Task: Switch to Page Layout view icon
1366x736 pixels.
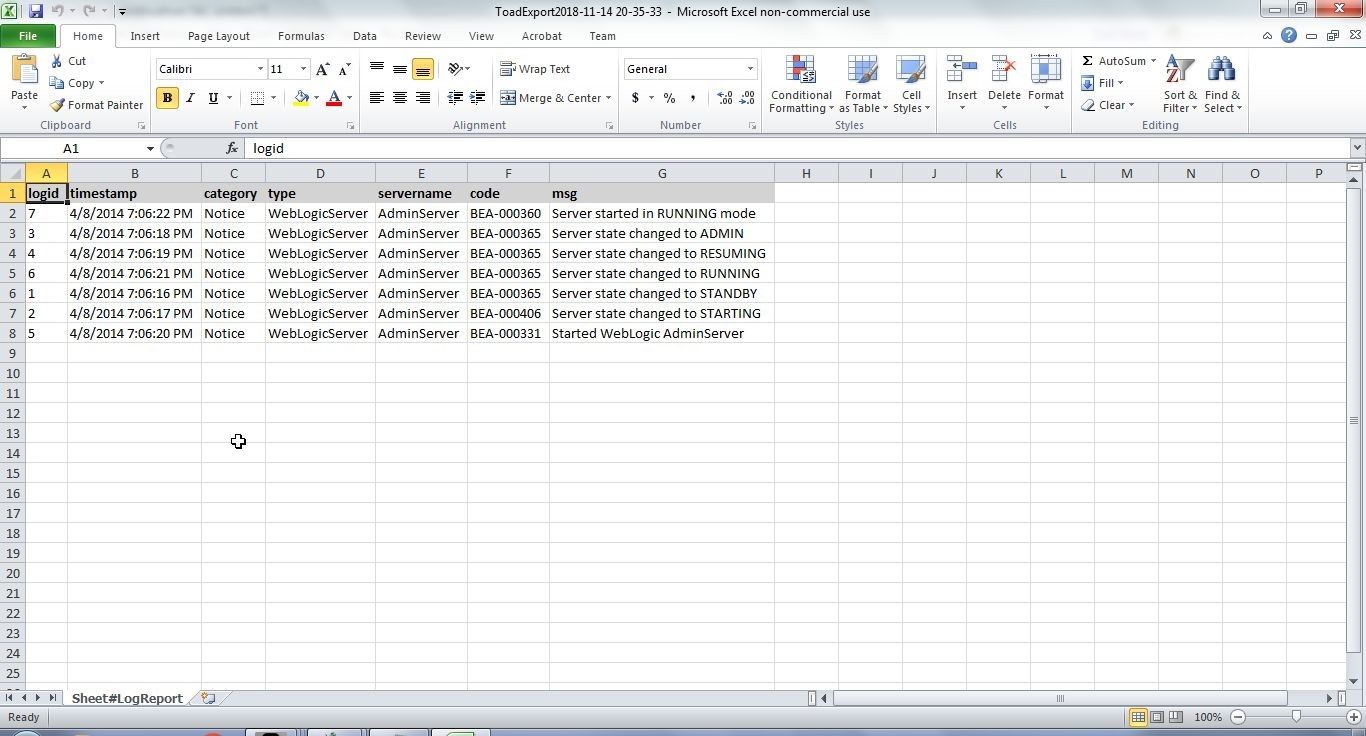Action: pyautogui.click(x=1157, y=716)
